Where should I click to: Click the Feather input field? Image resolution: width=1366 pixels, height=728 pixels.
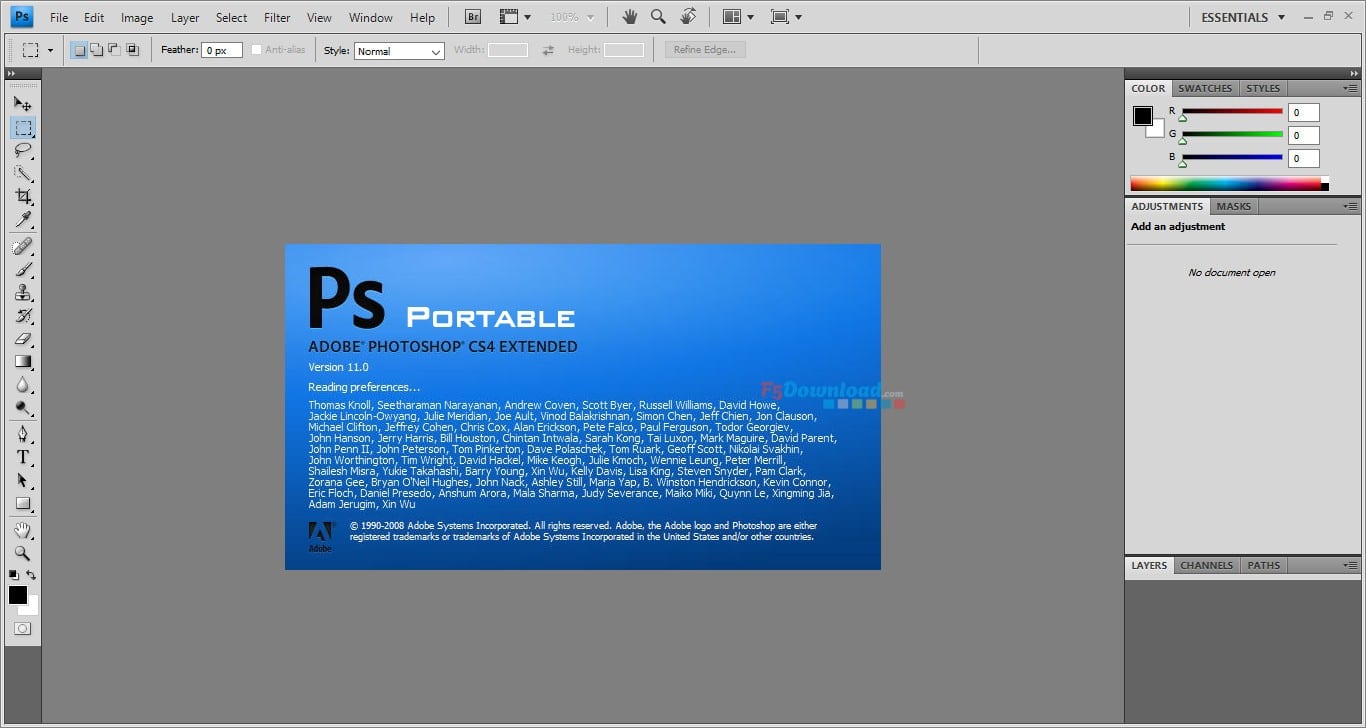tap(222, 50)
